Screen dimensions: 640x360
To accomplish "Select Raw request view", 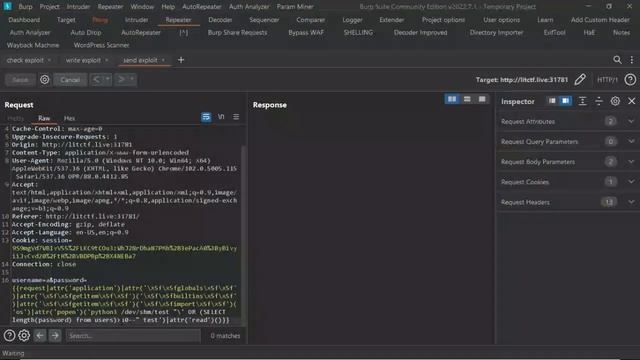I will [x=44, y=118].
